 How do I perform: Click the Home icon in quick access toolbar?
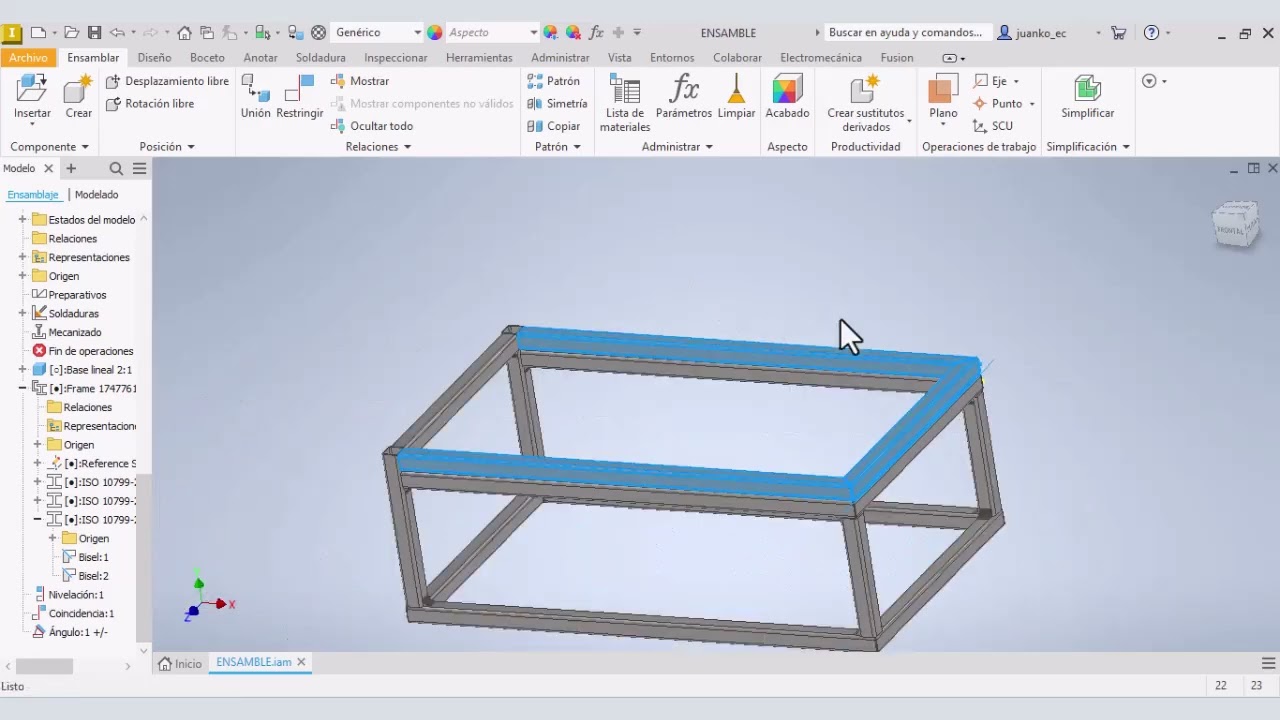tap(184, 33)
